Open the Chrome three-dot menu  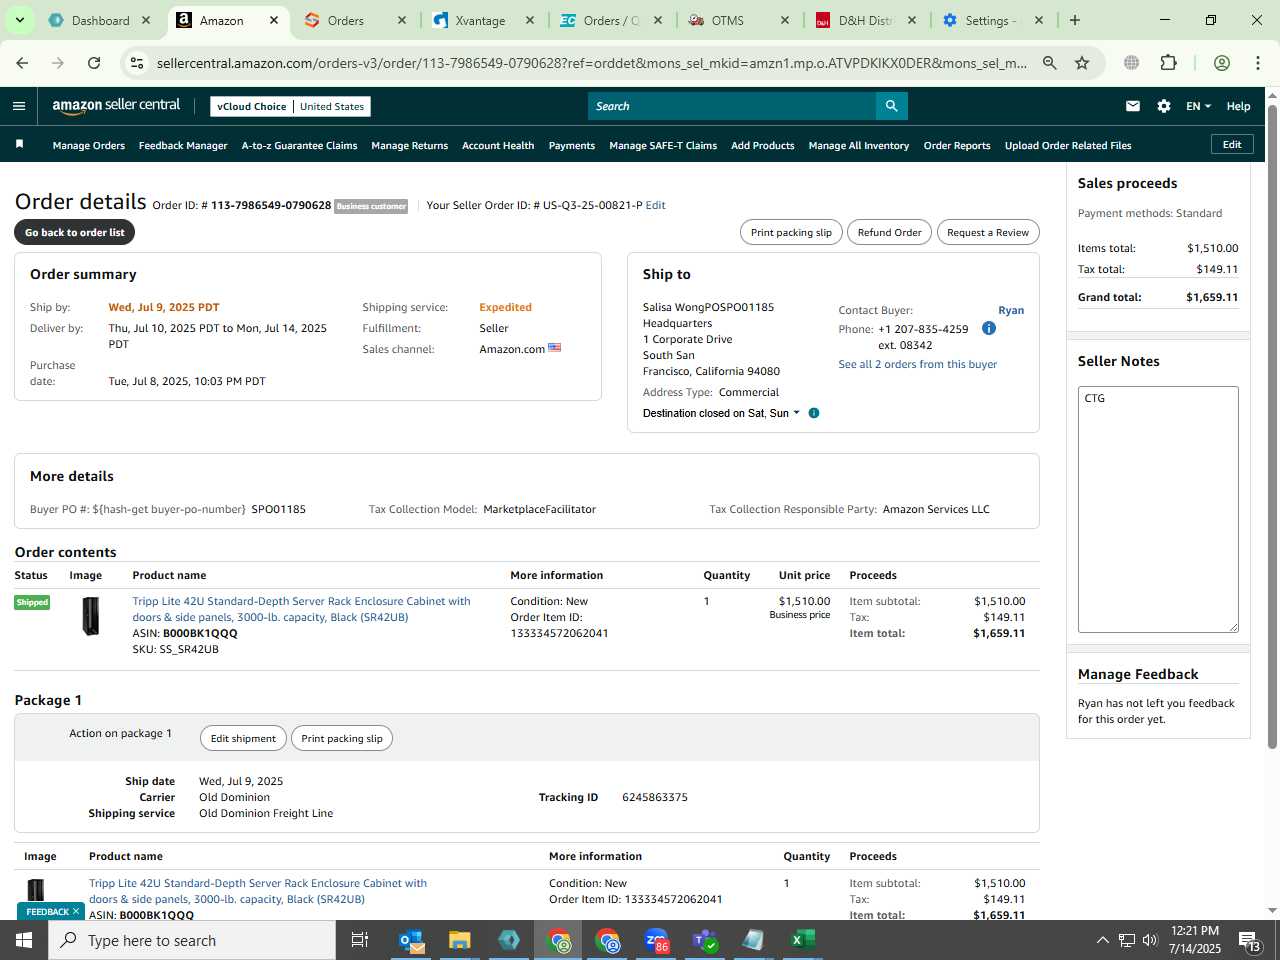(x=1258, y=63)
